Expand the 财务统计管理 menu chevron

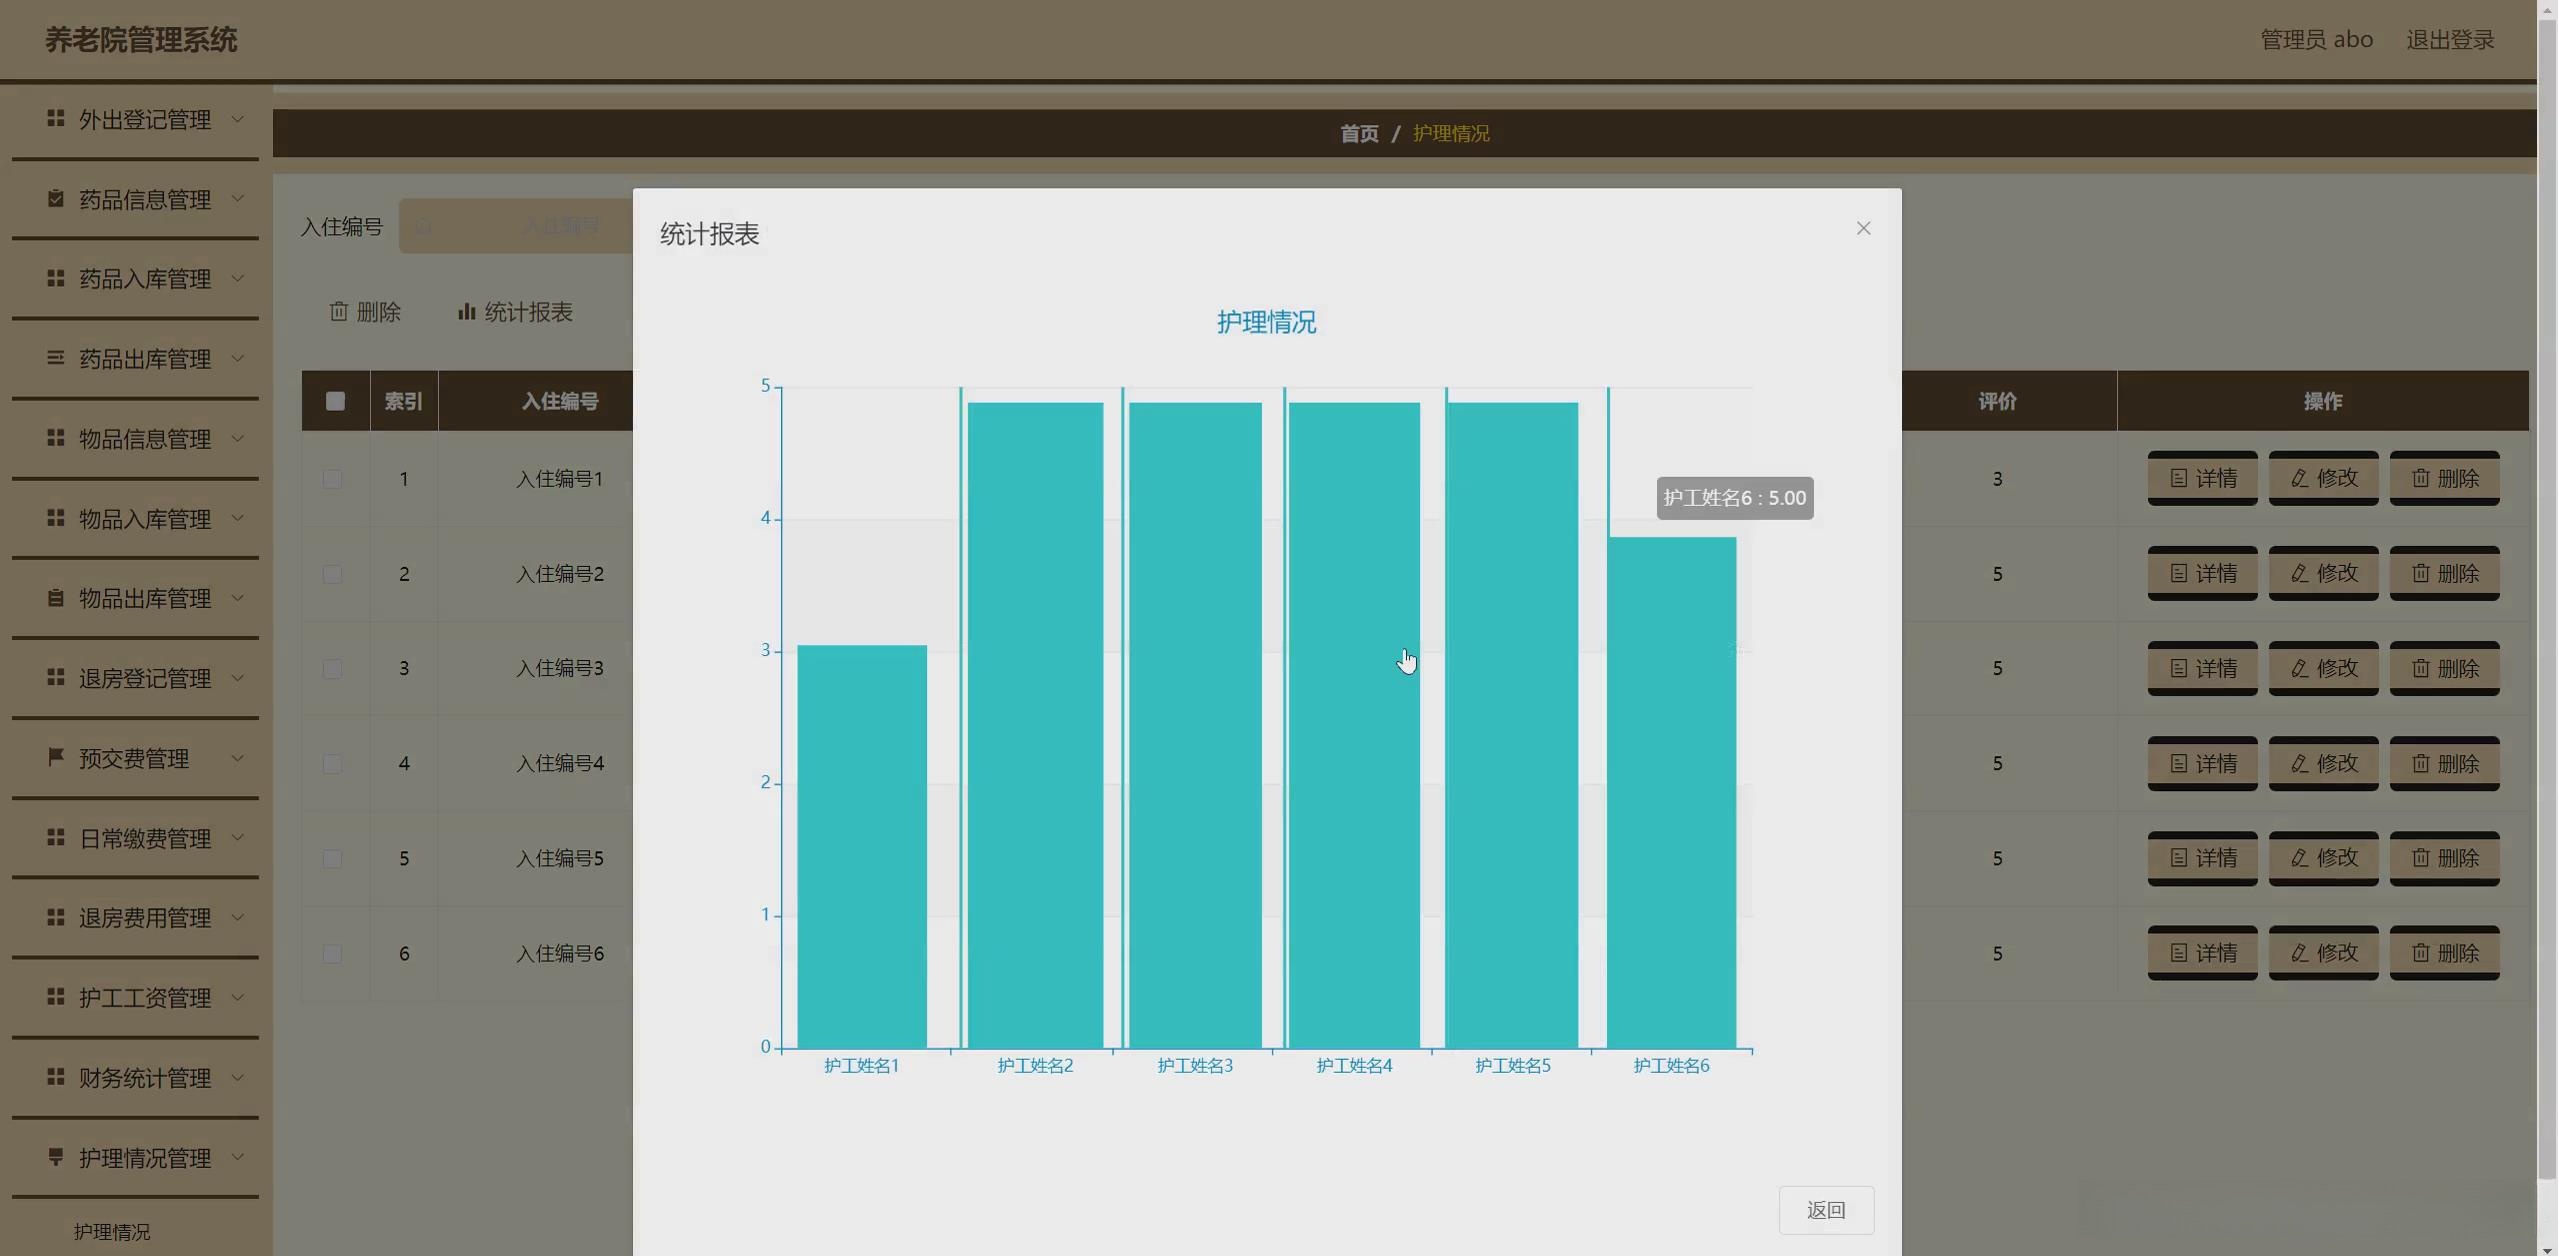tap(238, 1077)
